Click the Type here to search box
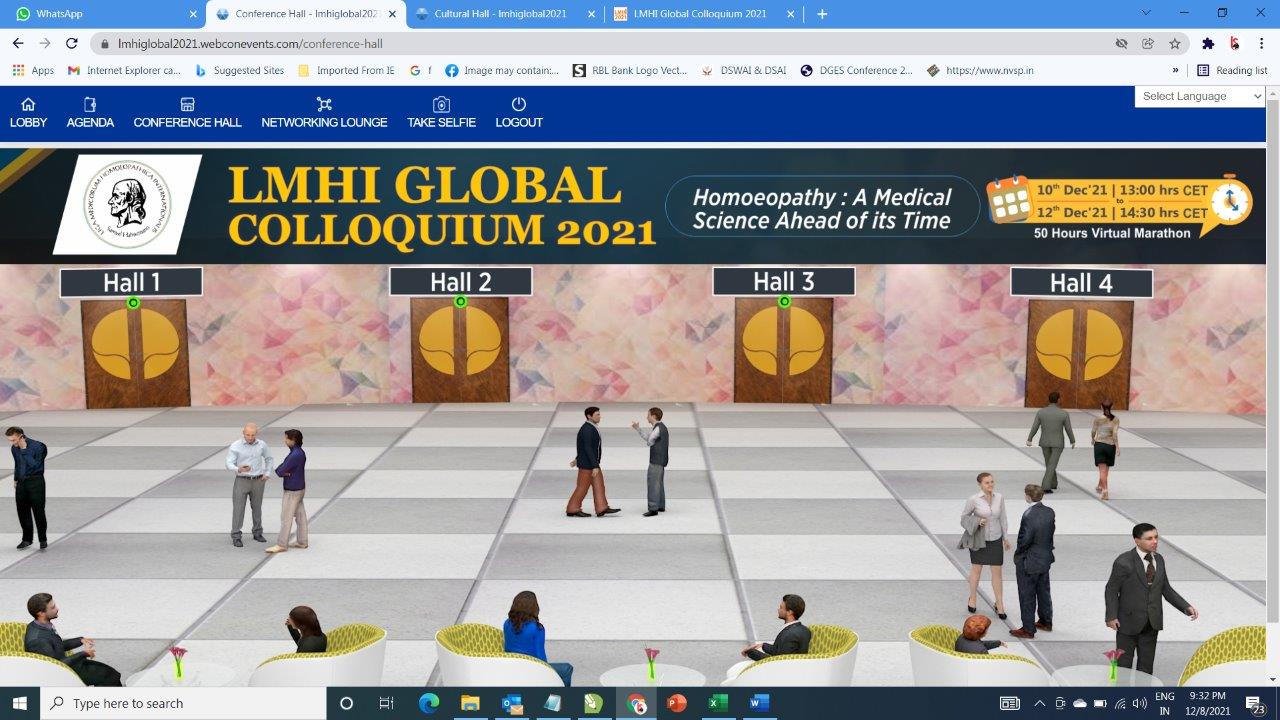The height and width of the screenshot is (720, 1280). pyautogui.click(x=182, y=703)
